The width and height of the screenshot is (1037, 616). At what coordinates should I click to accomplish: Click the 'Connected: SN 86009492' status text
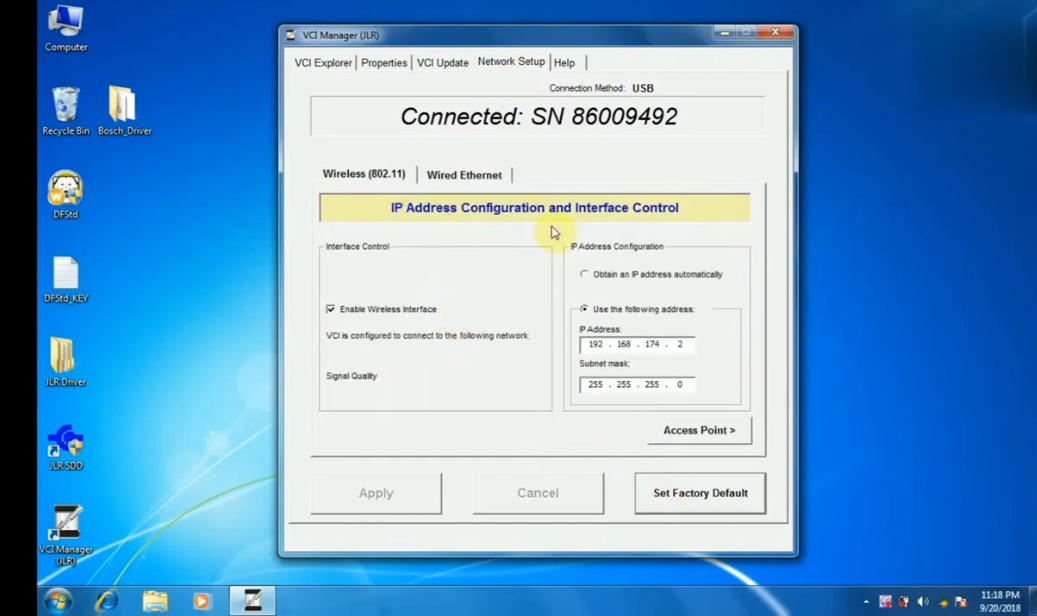pyautogui.click(x=538, y=116)
